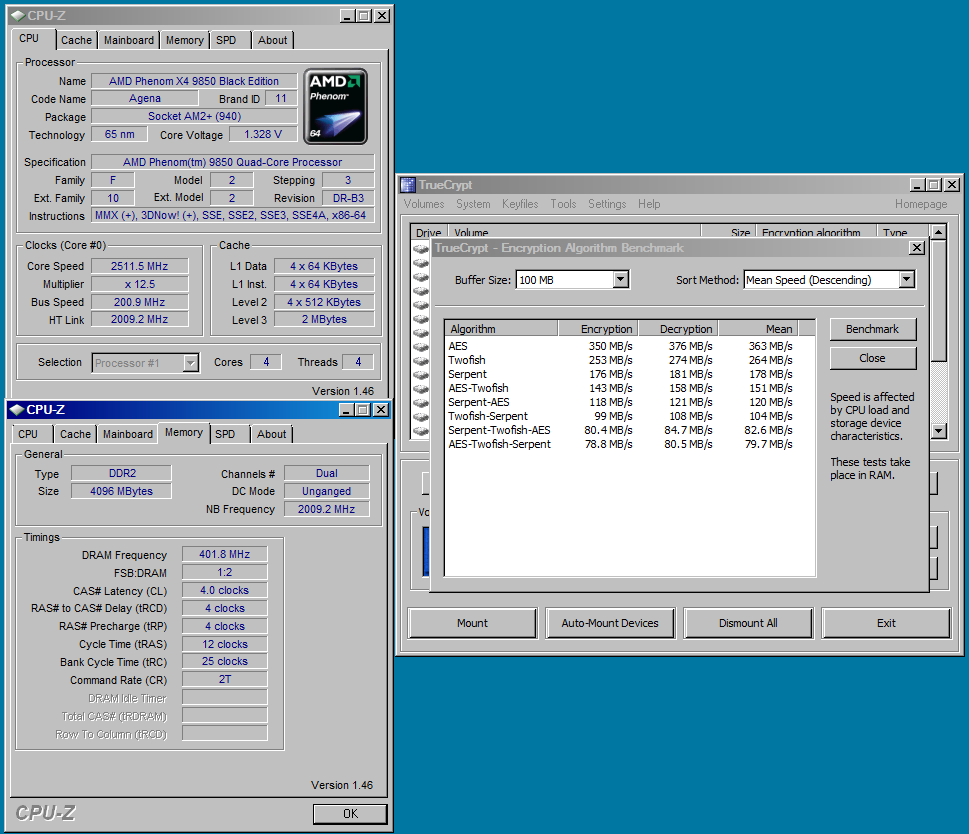Viewport: 969px width, 834px height.
Task: Click the Exit button in TrueCrypt
Action: [x=886, y=623]
